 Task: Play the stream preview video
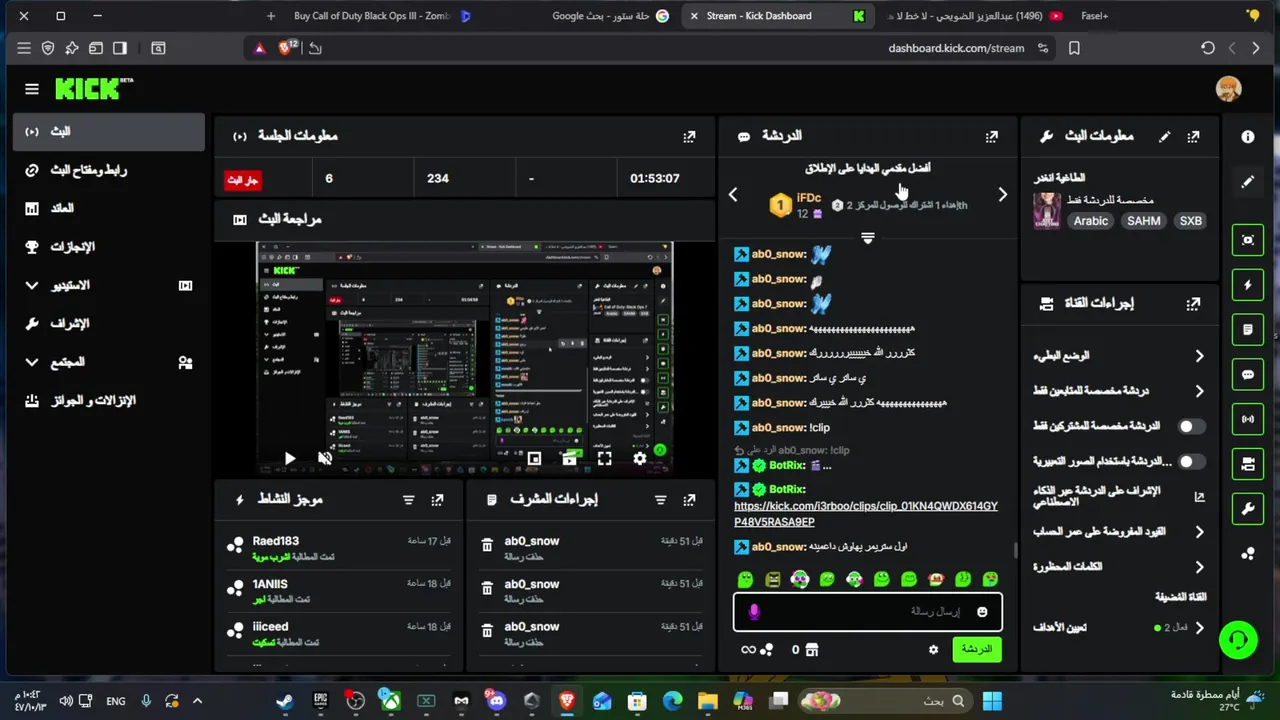[x=290, y=458]
